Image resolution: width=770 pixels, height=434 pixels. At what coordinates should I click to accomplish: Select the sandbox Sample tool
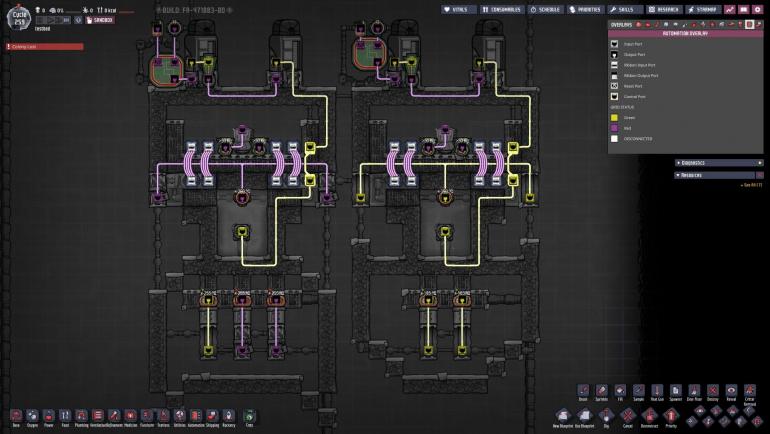tap(638, 392)
